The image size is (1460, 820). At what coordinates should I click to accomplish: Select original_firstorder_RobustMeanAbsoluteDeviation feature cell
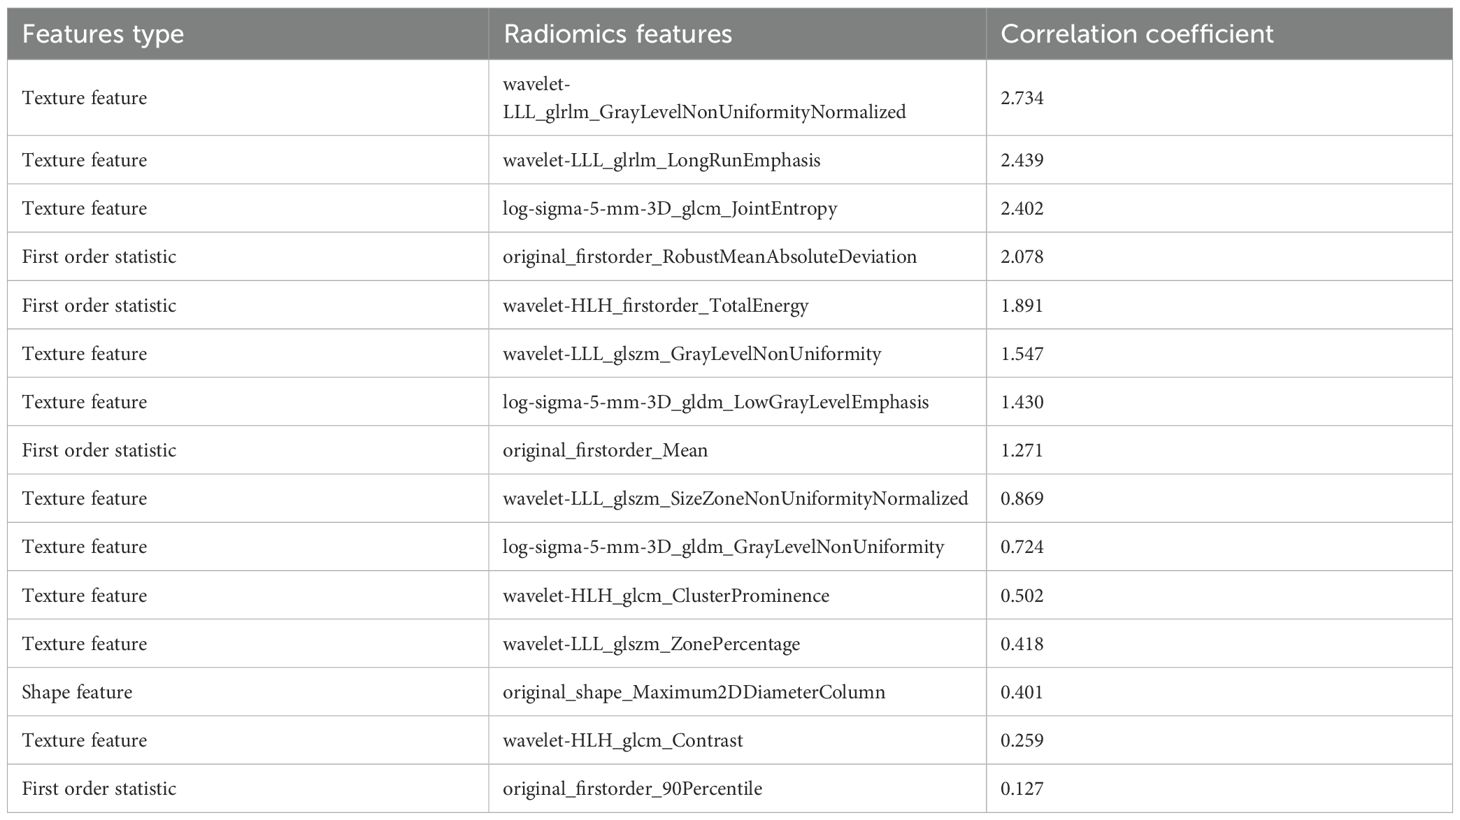(710, 257)
